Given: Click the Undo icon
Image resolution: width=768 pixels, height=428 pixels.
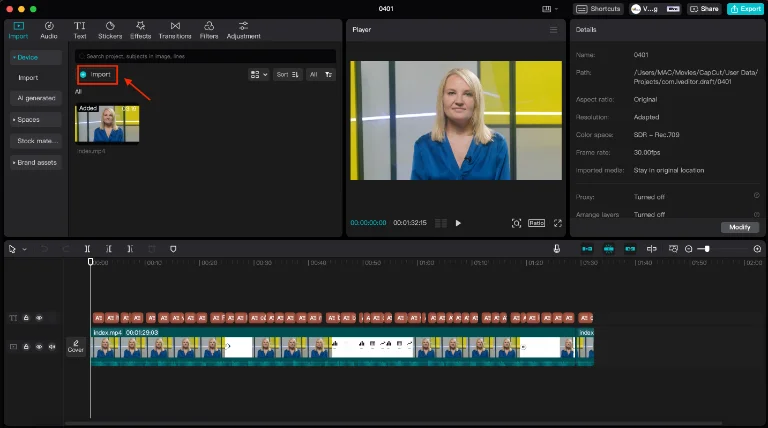Looking at the screenshot, I should (x=44, y=249).
